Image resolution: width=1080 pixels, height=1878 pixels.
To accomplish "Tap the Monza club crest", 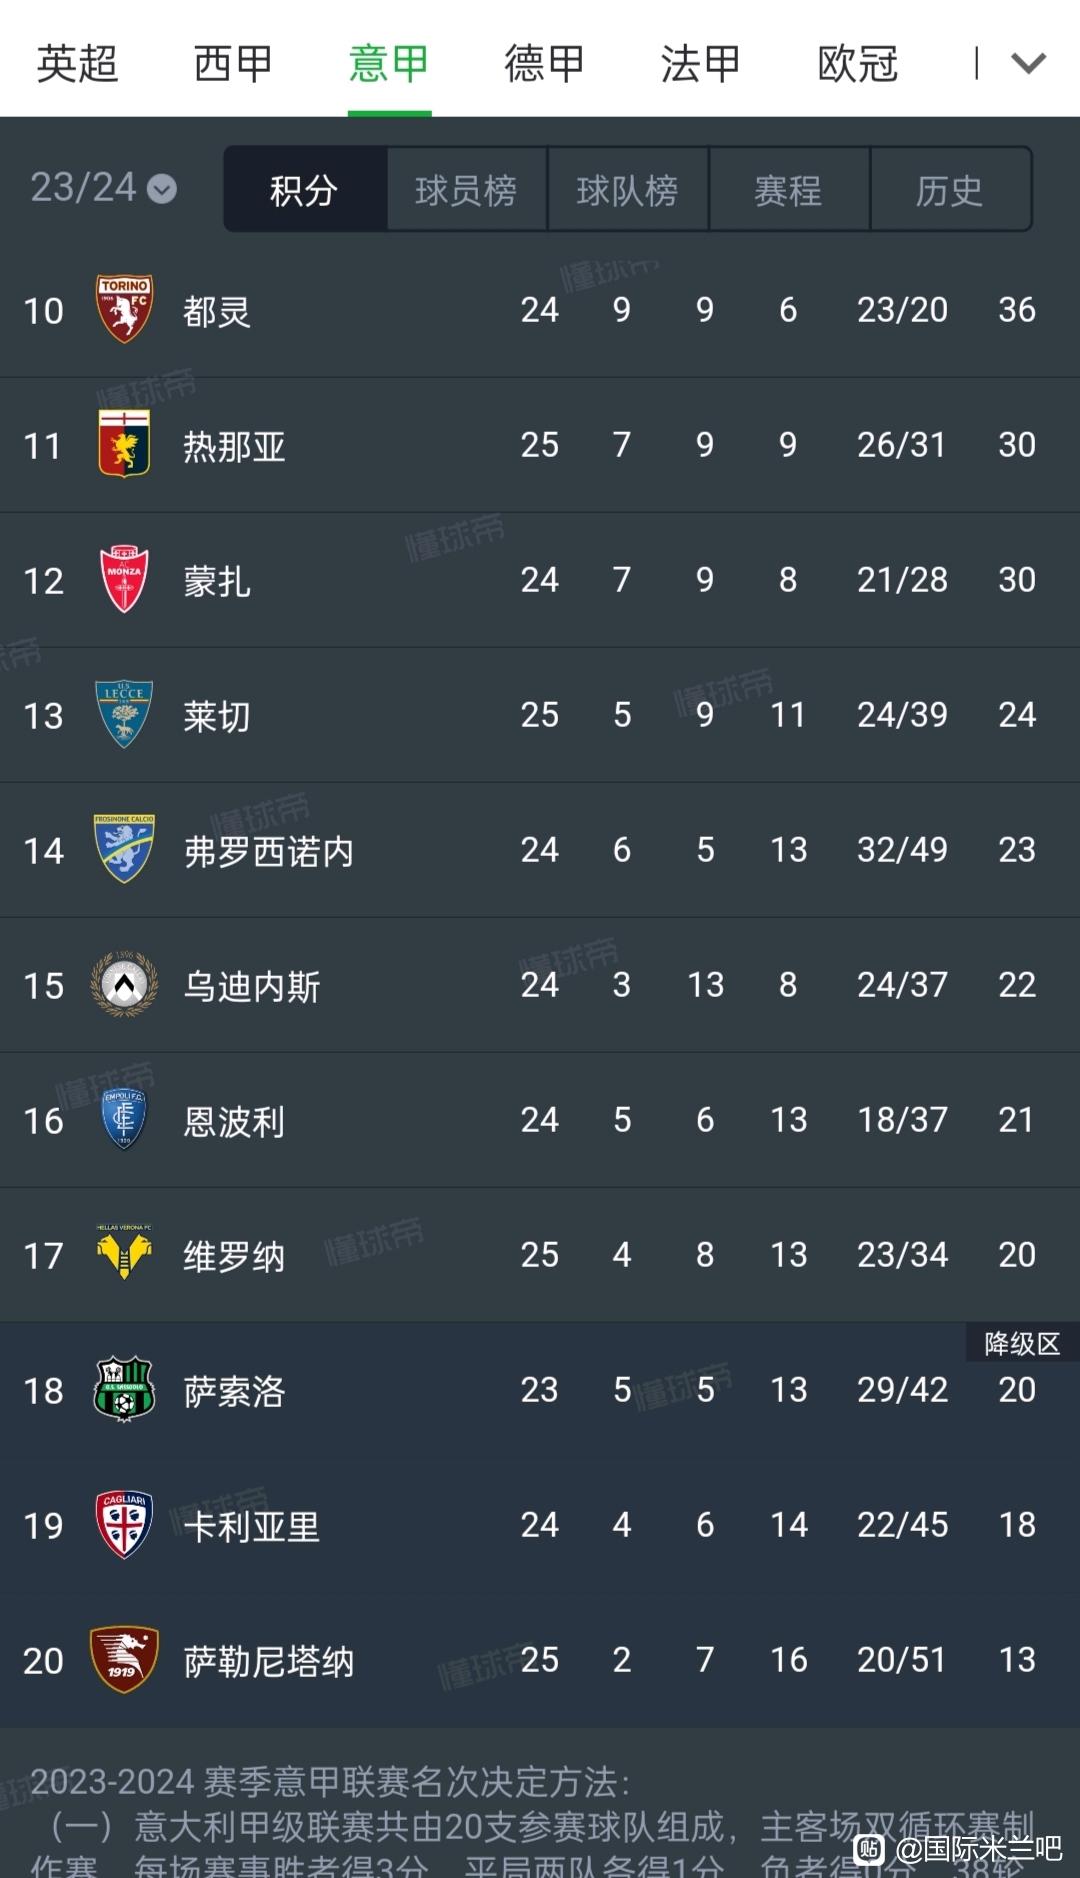I will [124, 580].
